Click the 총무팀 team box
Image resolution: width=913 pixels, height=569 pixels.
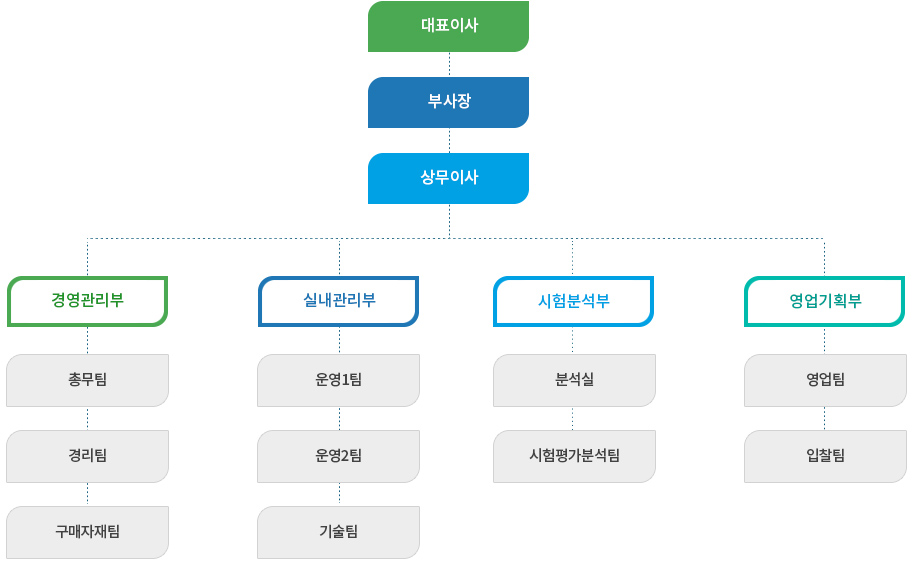click(87, 380)
